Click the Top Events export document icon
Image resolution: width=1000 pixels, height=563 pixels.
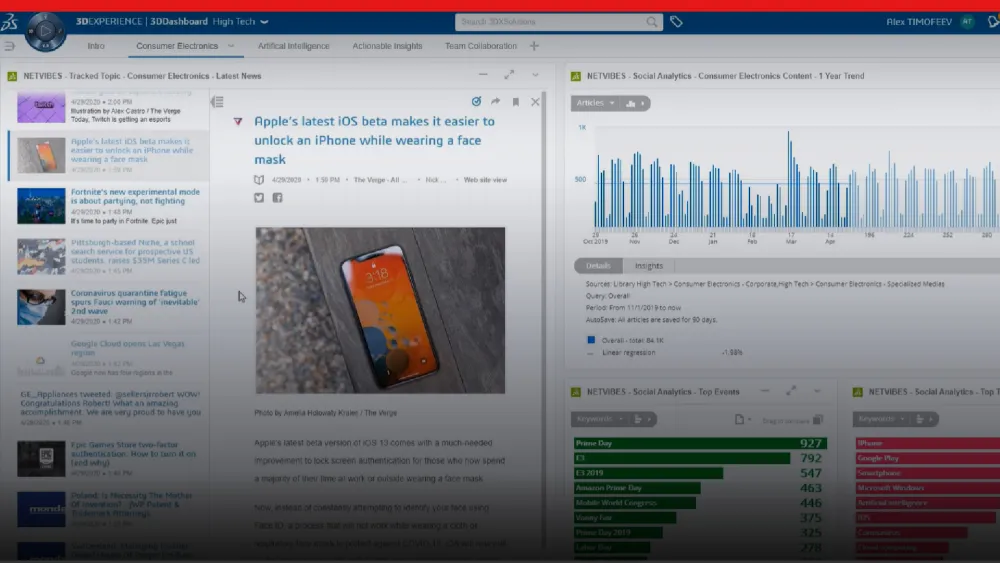click(x=742, y=419)
